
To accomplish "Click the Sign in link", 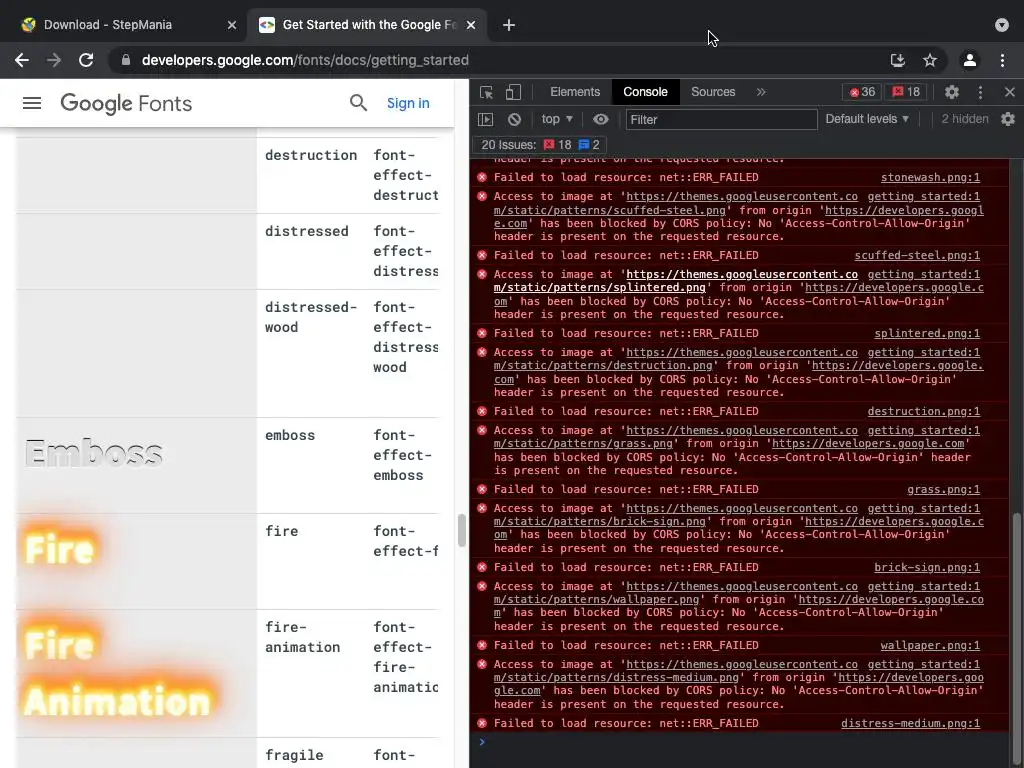I will 408,103.
